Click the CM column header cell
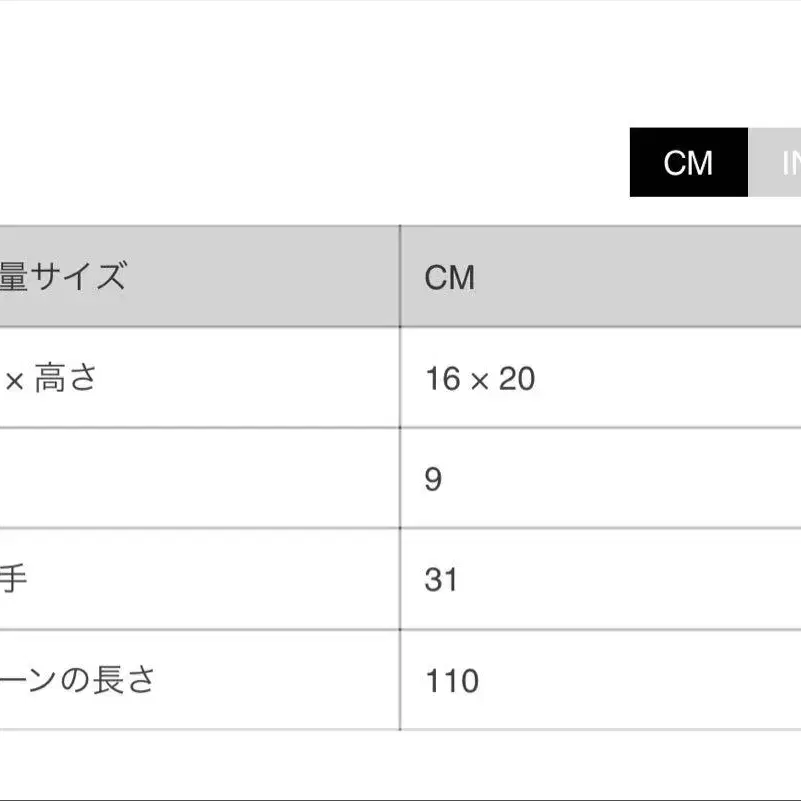 [x=601, y=276]
